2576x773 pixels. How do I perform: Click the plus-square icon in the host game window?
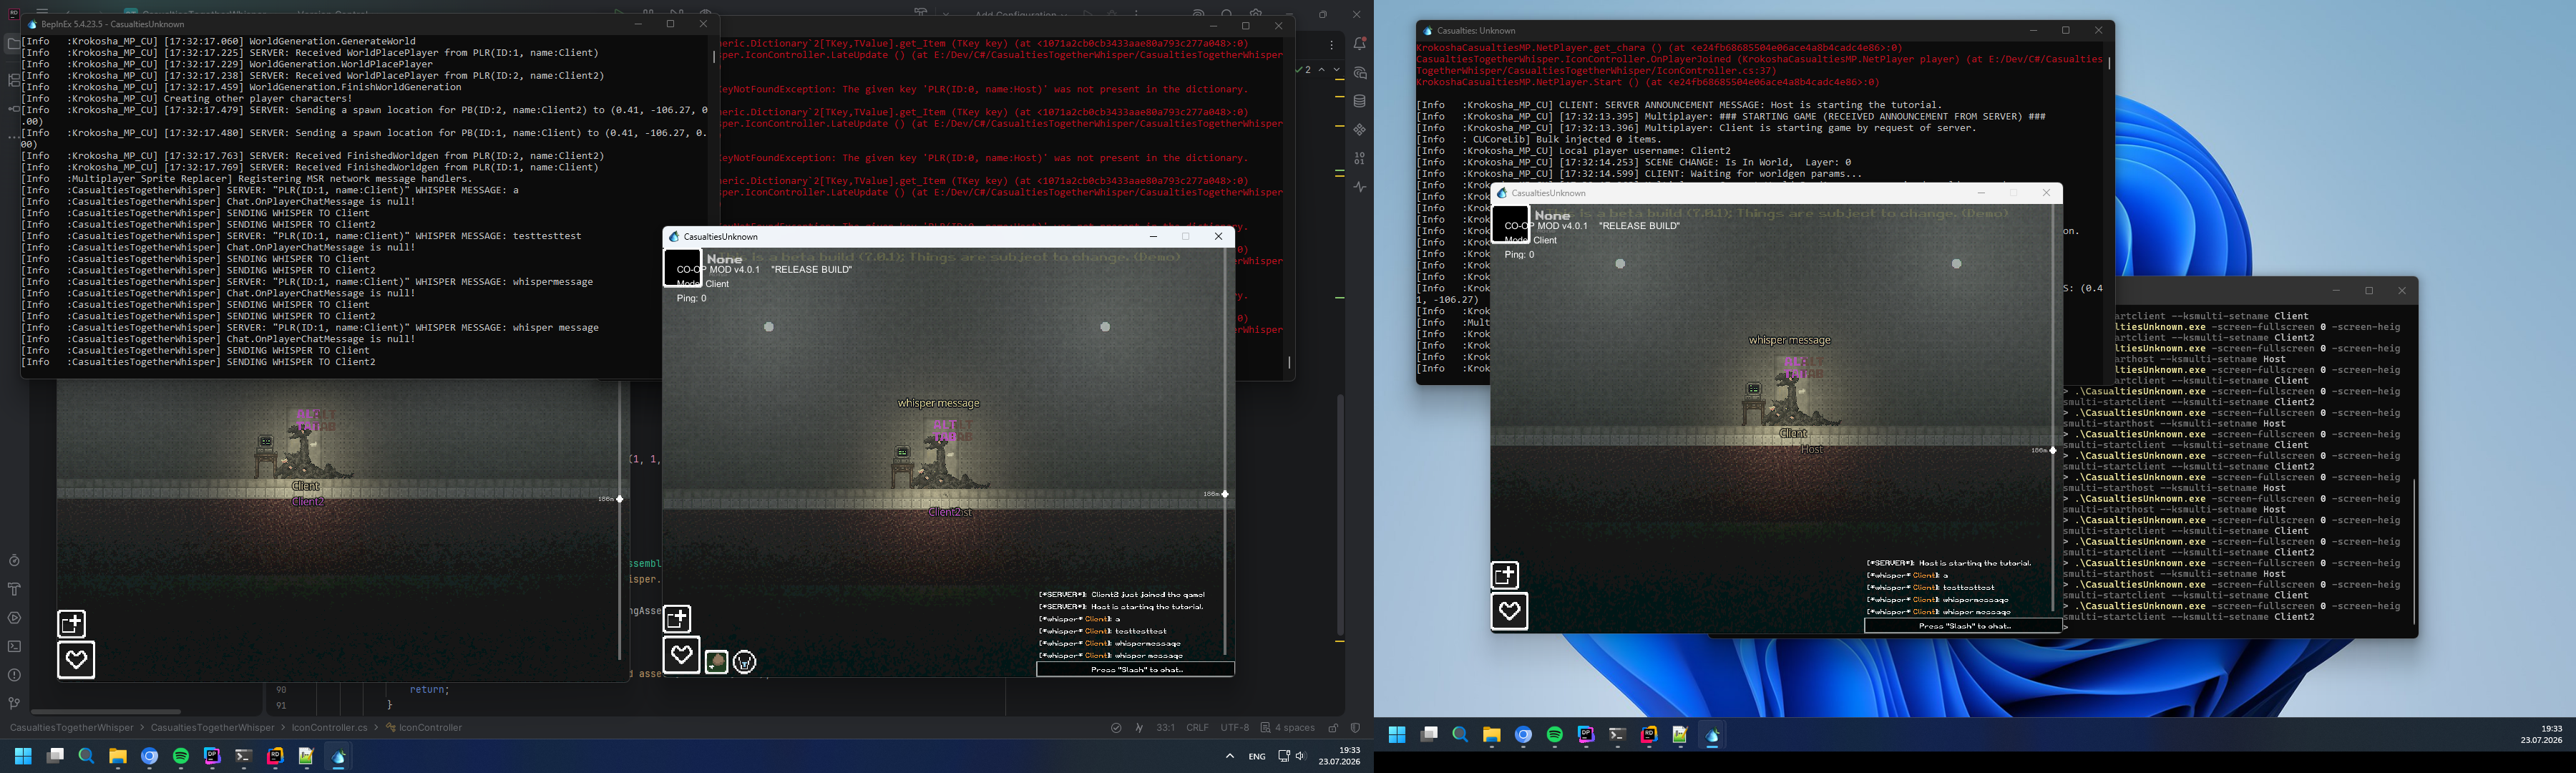[72, 624]
